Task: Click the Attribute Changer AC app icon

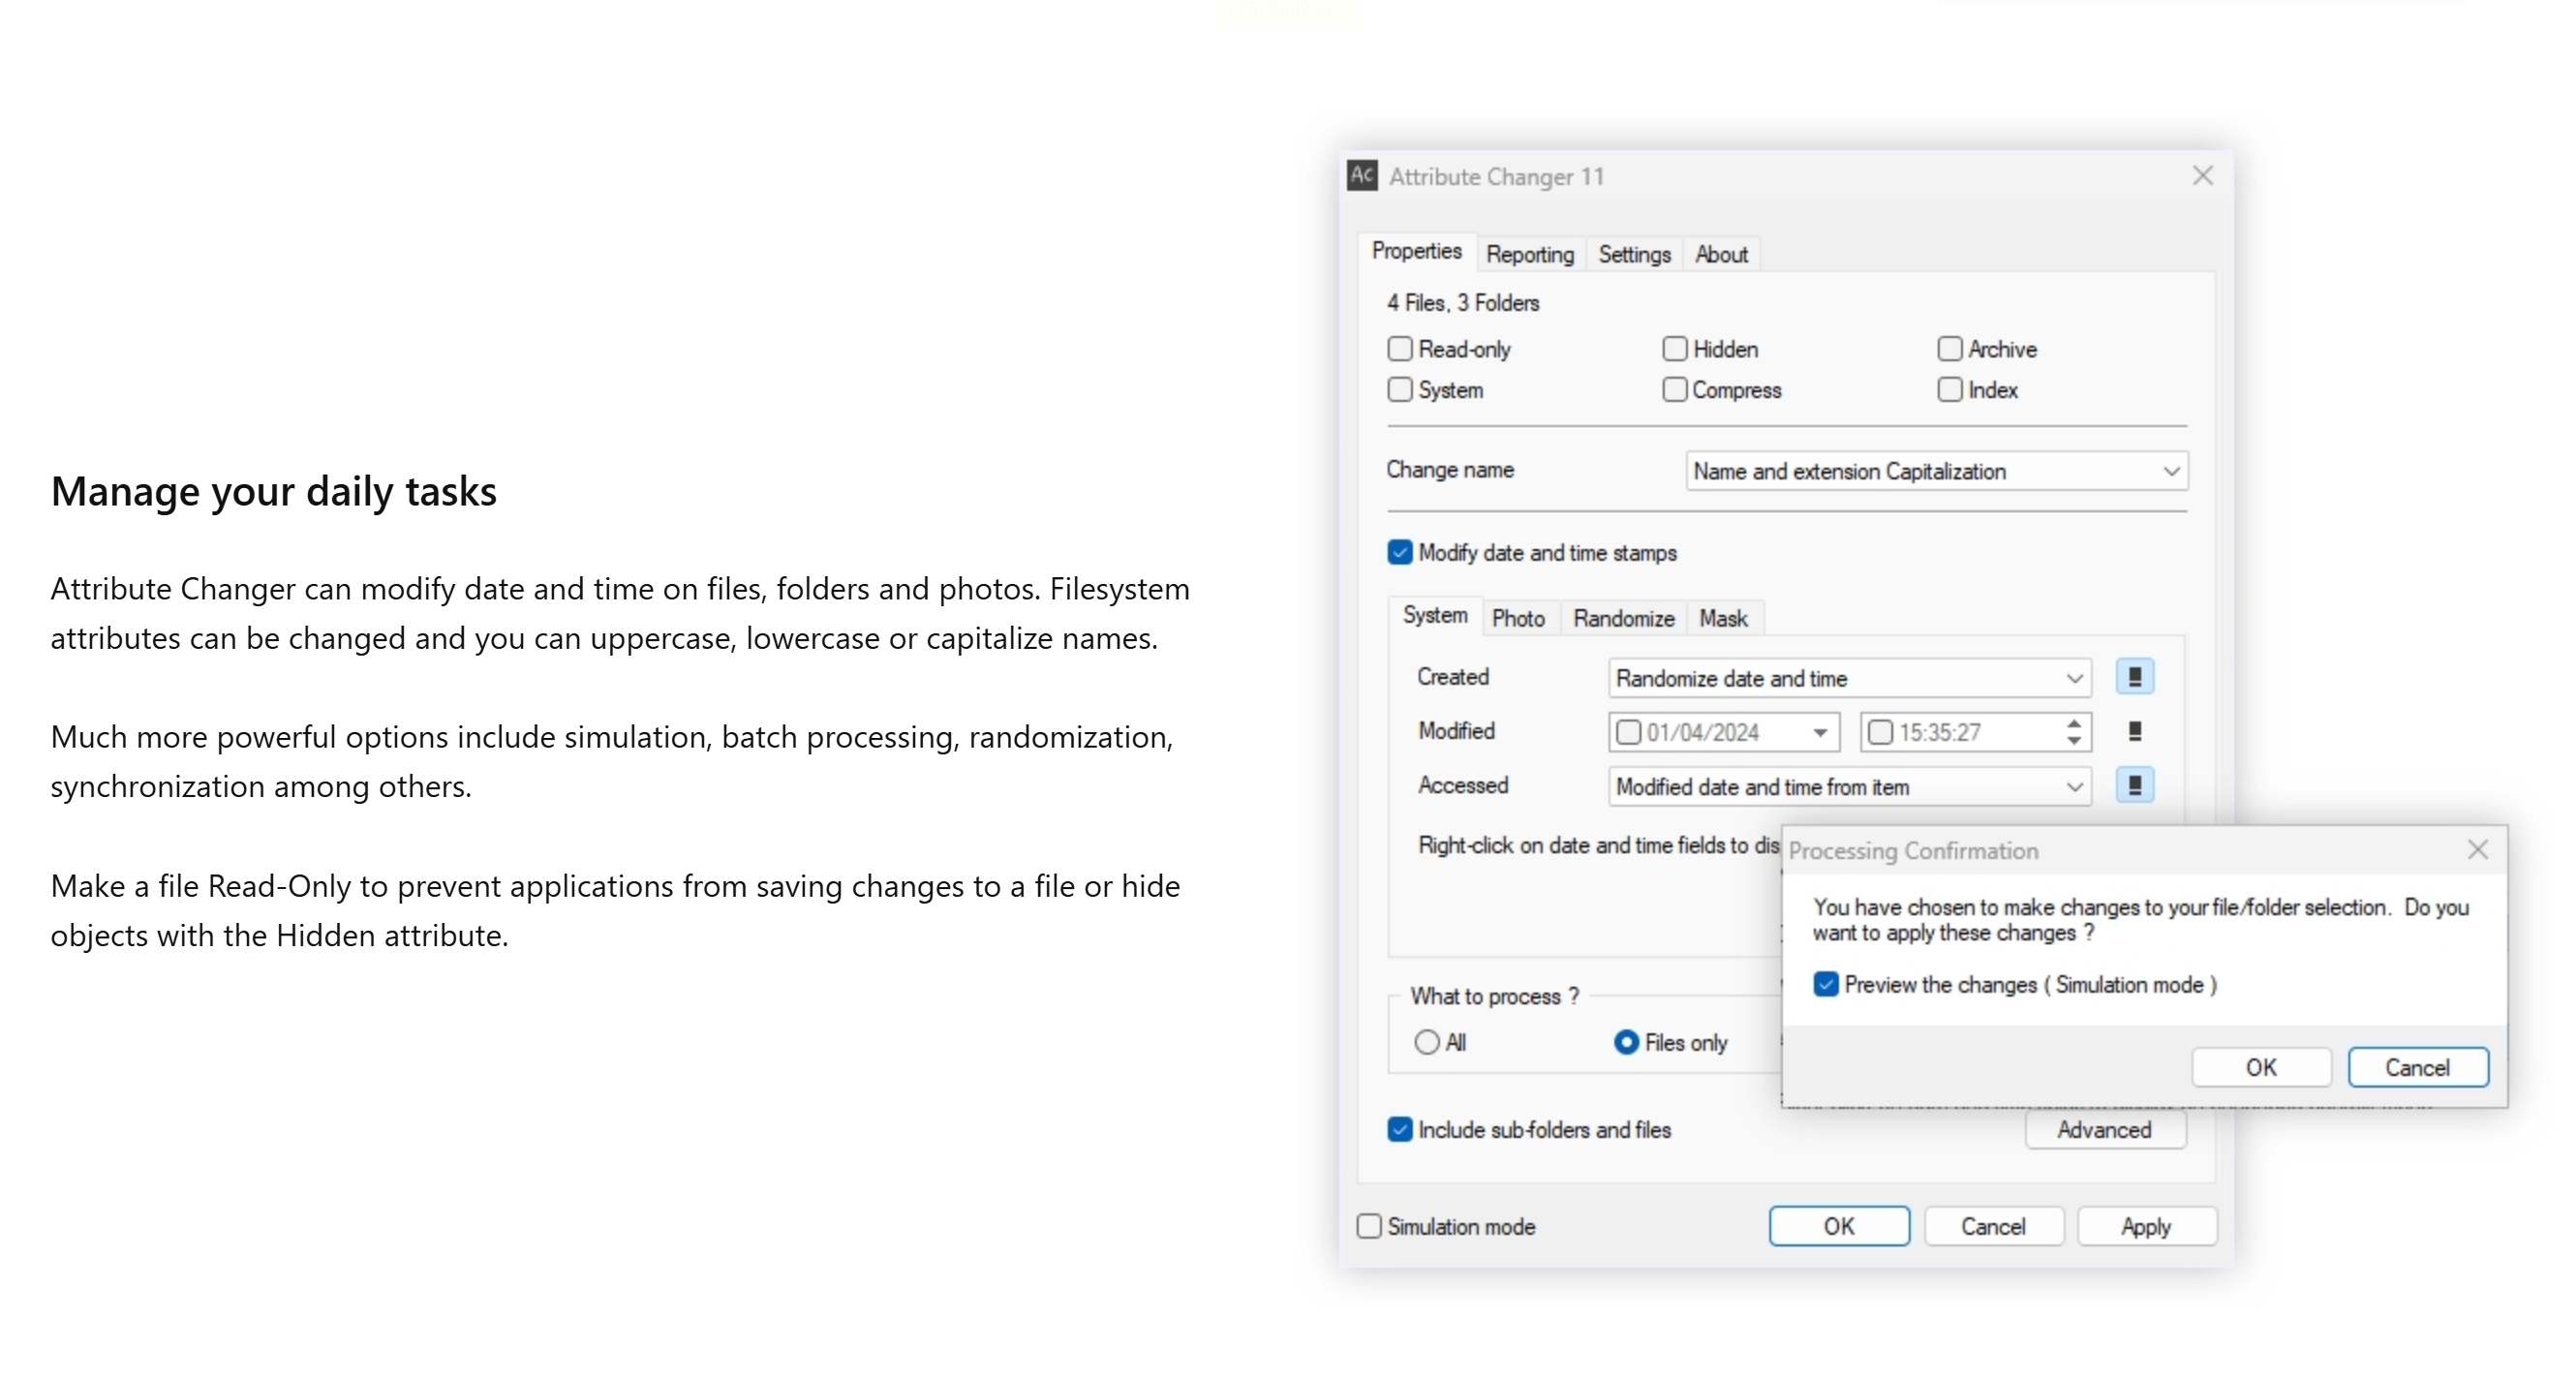Action: click(x=1362, y=176)
